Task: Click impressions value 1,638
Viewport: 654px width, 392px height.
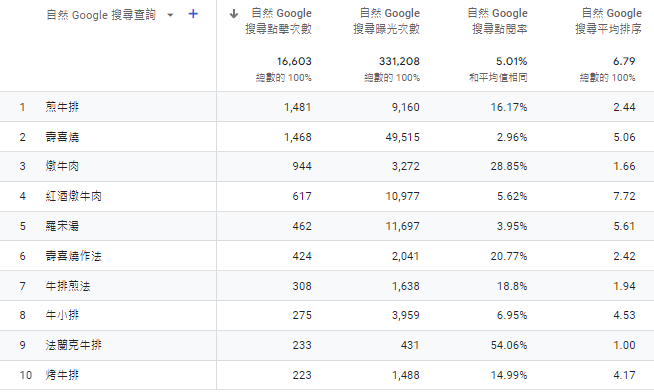Action: pyautogui.click(x=405, y=286)
